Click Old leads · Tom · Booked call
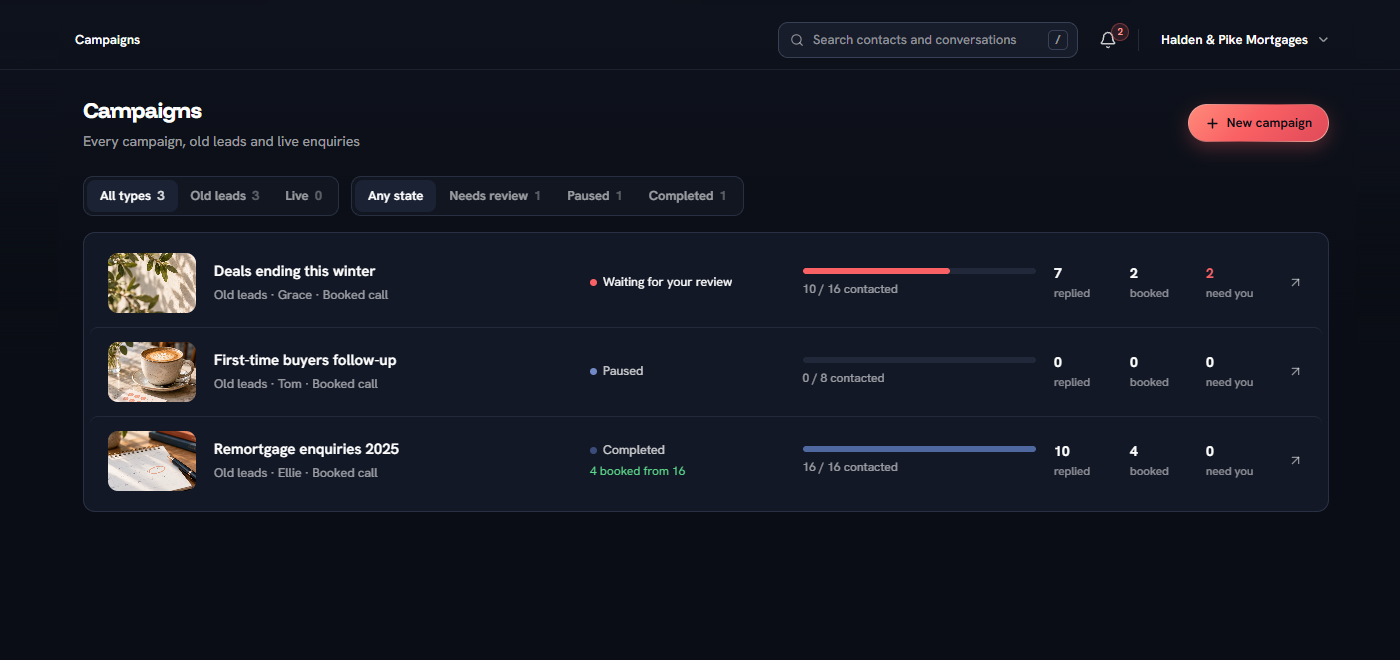The height and width of the screenshot is (660, 1400). [296, 384]
